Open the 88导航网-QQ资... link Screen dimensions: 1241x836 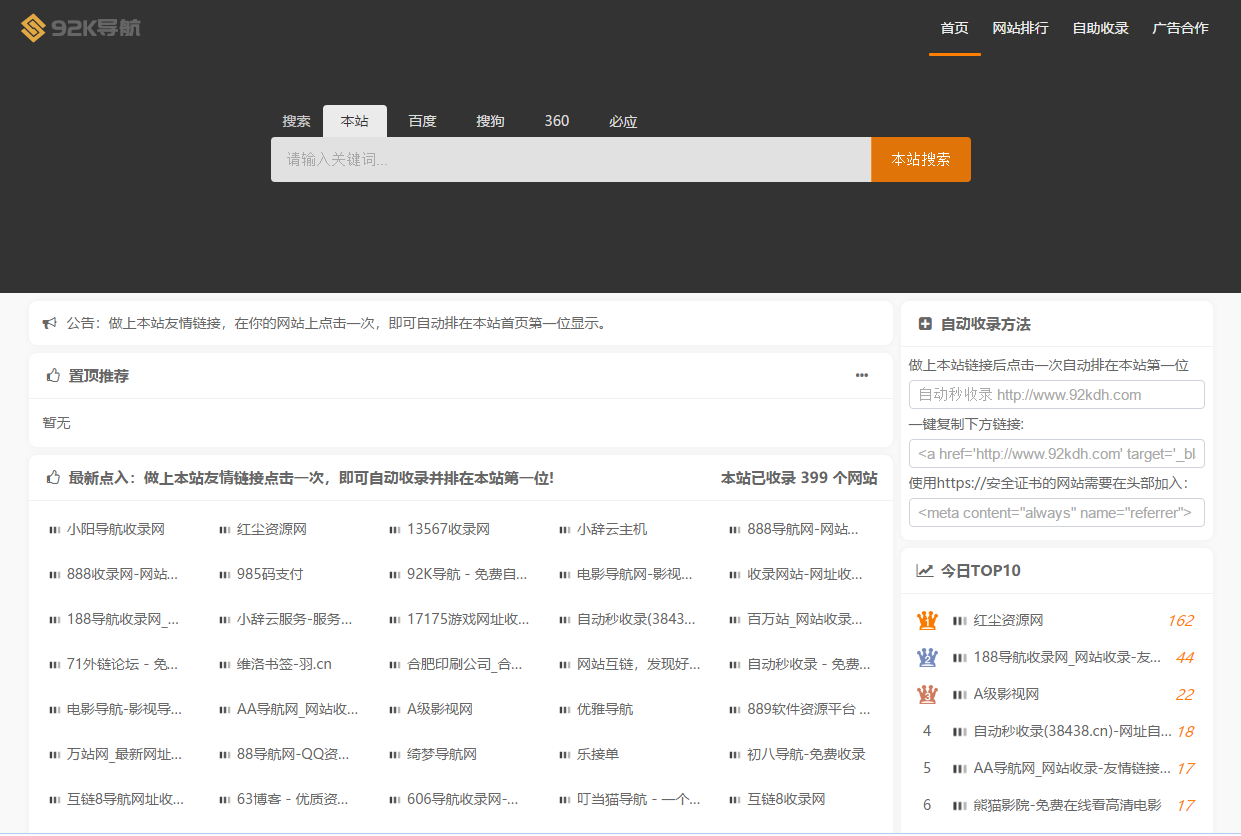[x=293, y=754]
